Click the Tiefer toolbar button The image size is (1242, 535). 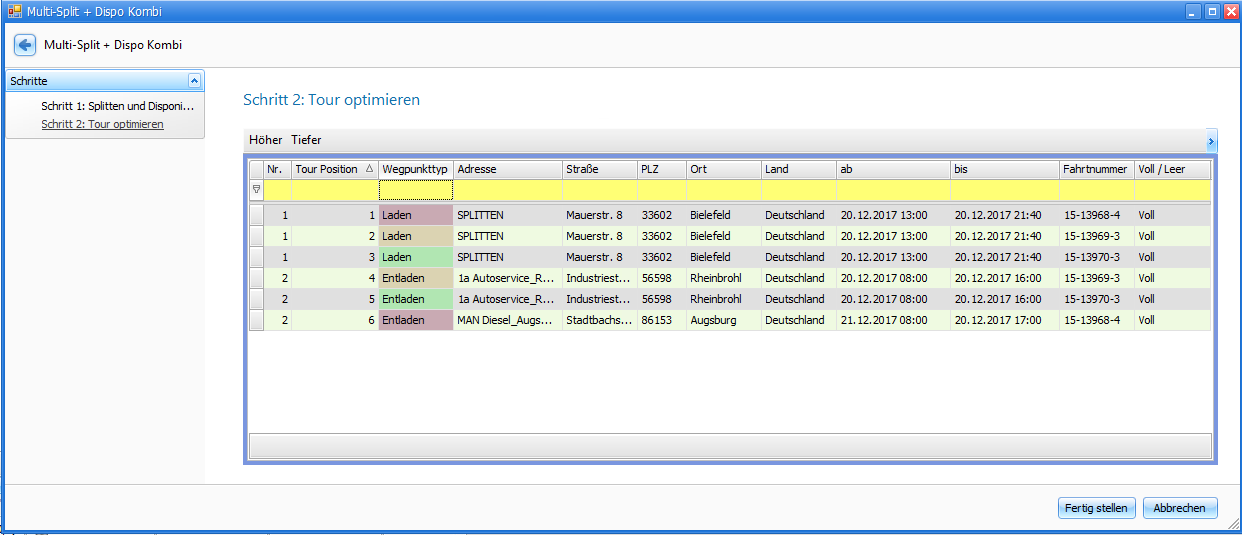coord(306,140)
